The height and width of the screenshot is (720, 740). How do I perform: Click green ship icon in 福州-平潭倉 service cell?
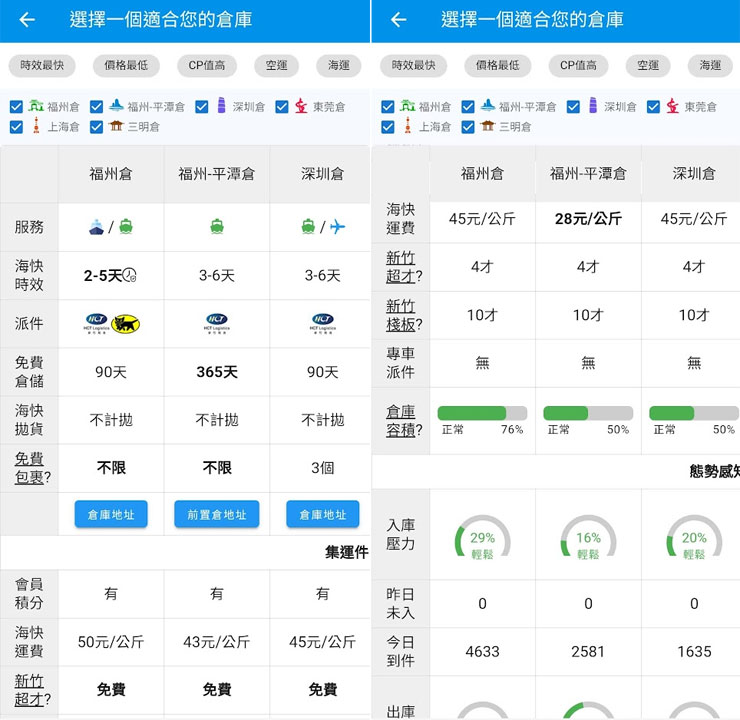click(x=217, y=227)
